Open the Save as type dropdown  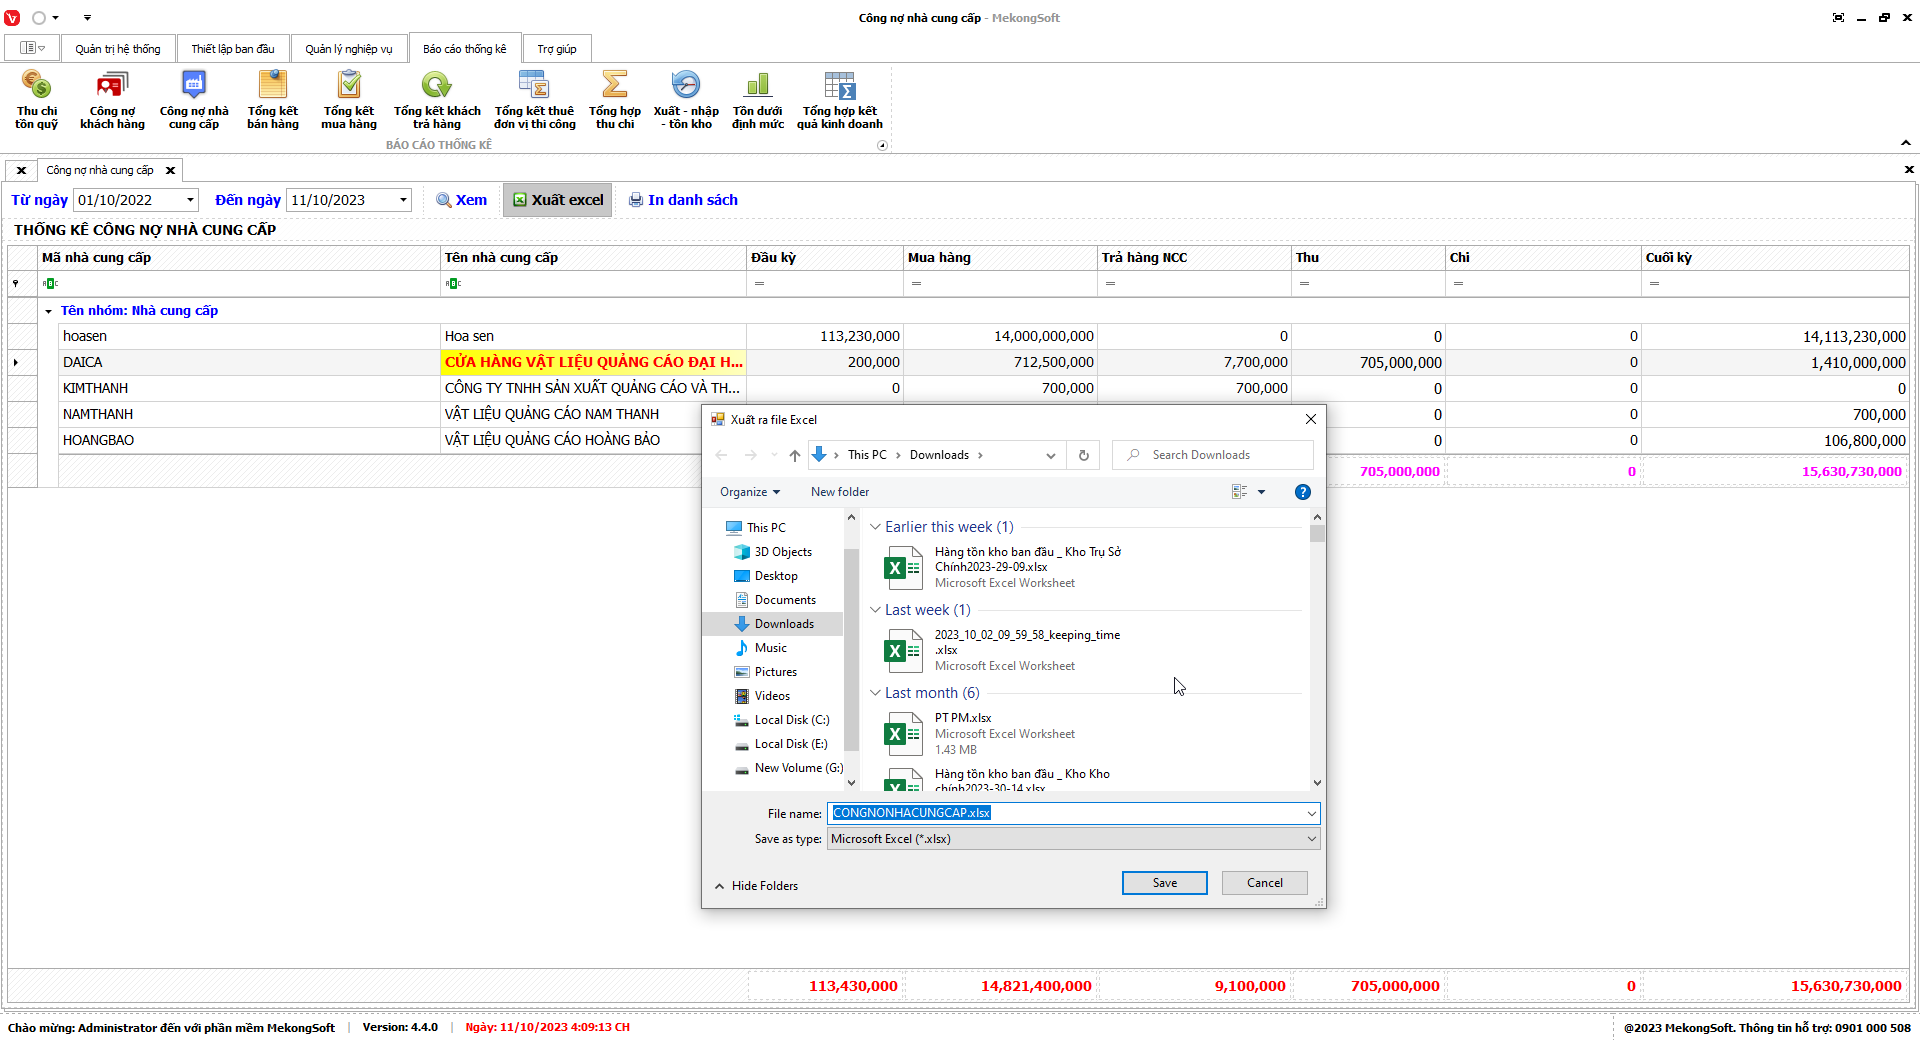coord(1311,839)
